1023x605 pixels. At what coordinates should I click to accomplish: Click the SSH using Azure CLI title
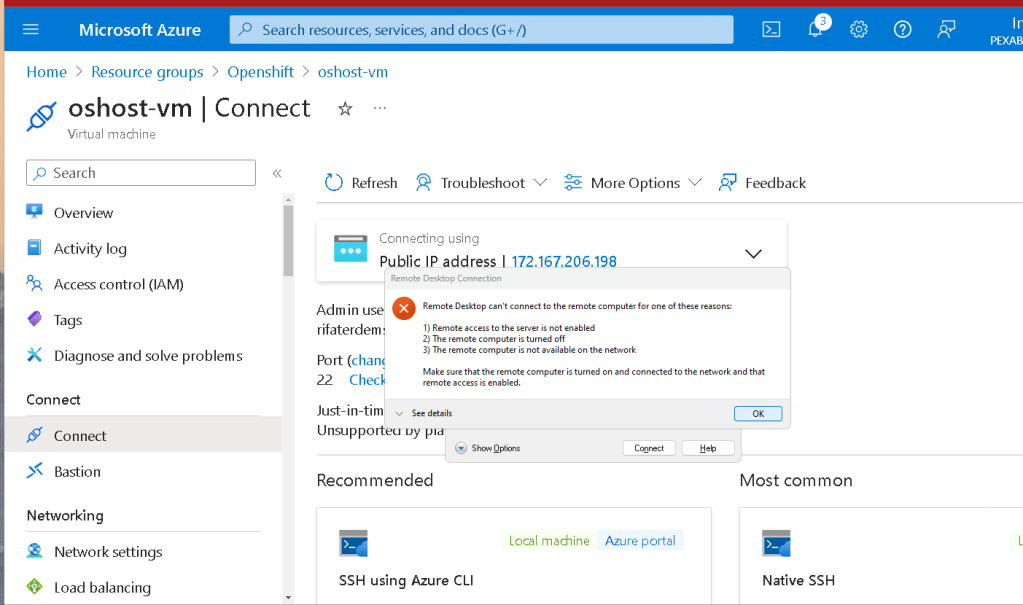coord(406,580)
